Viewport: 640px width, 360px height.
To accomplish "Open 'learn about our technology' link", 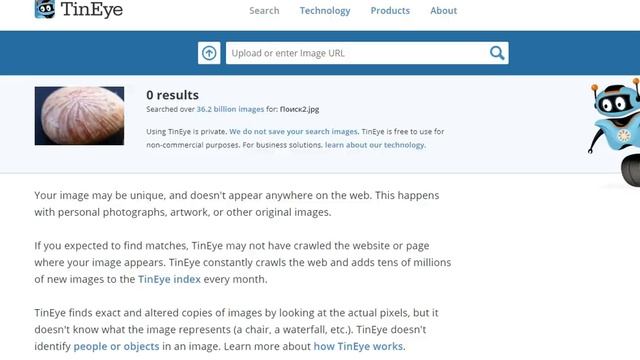I will (x=375, y=145).
